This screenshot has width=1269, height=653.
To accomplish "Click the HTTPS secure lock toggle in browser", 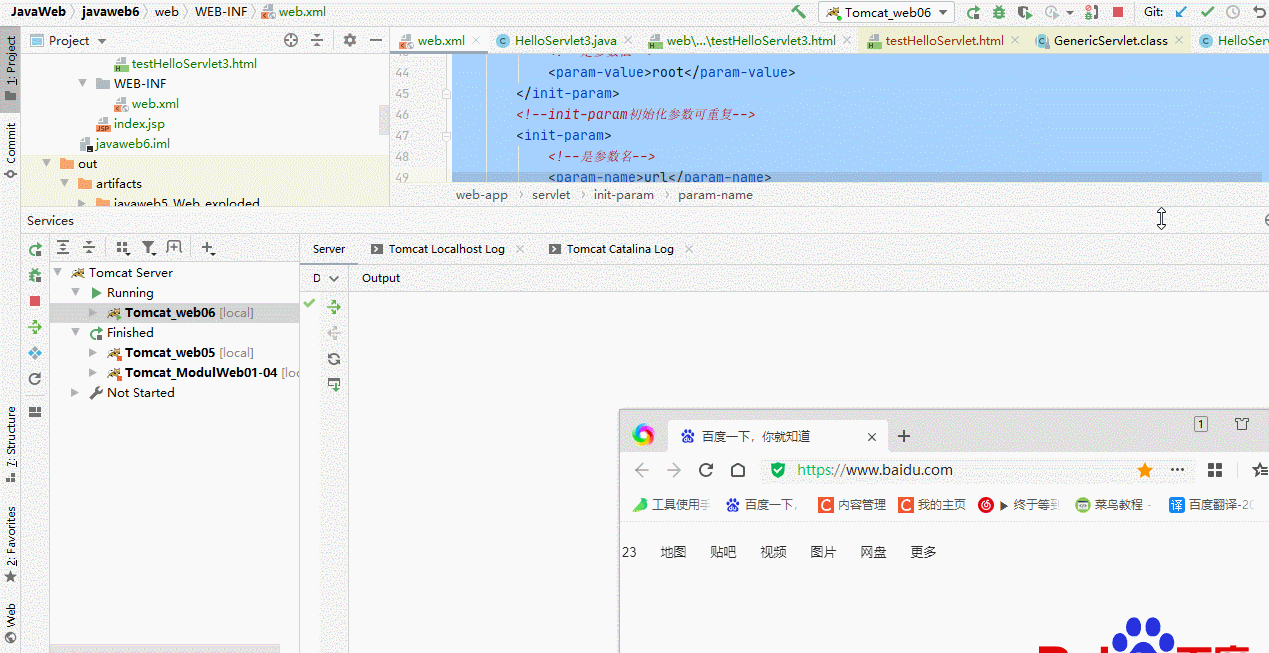I will coord(777,469).
